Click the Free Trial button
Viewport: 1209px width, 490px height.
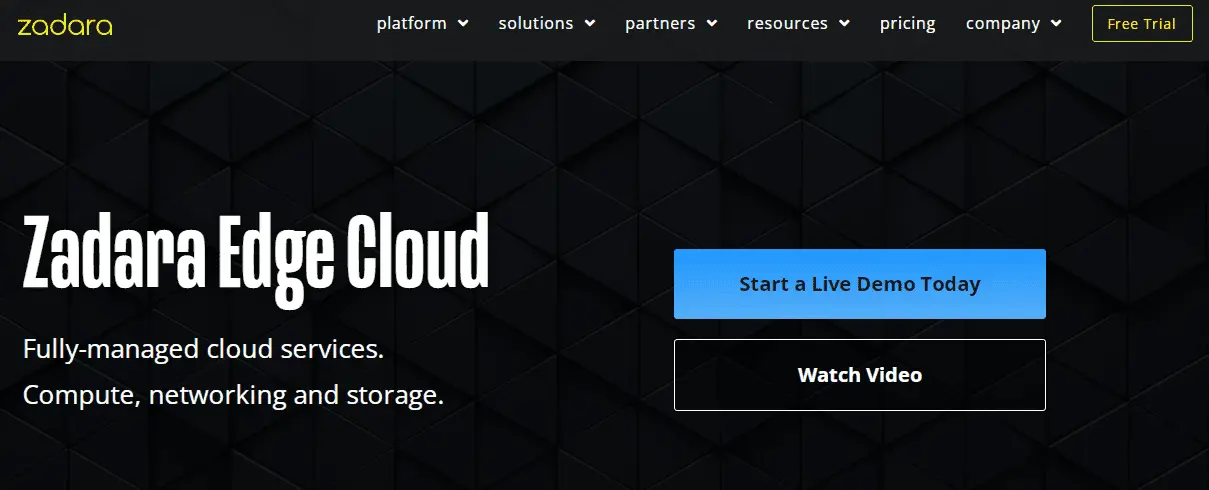coord(1142,24)
